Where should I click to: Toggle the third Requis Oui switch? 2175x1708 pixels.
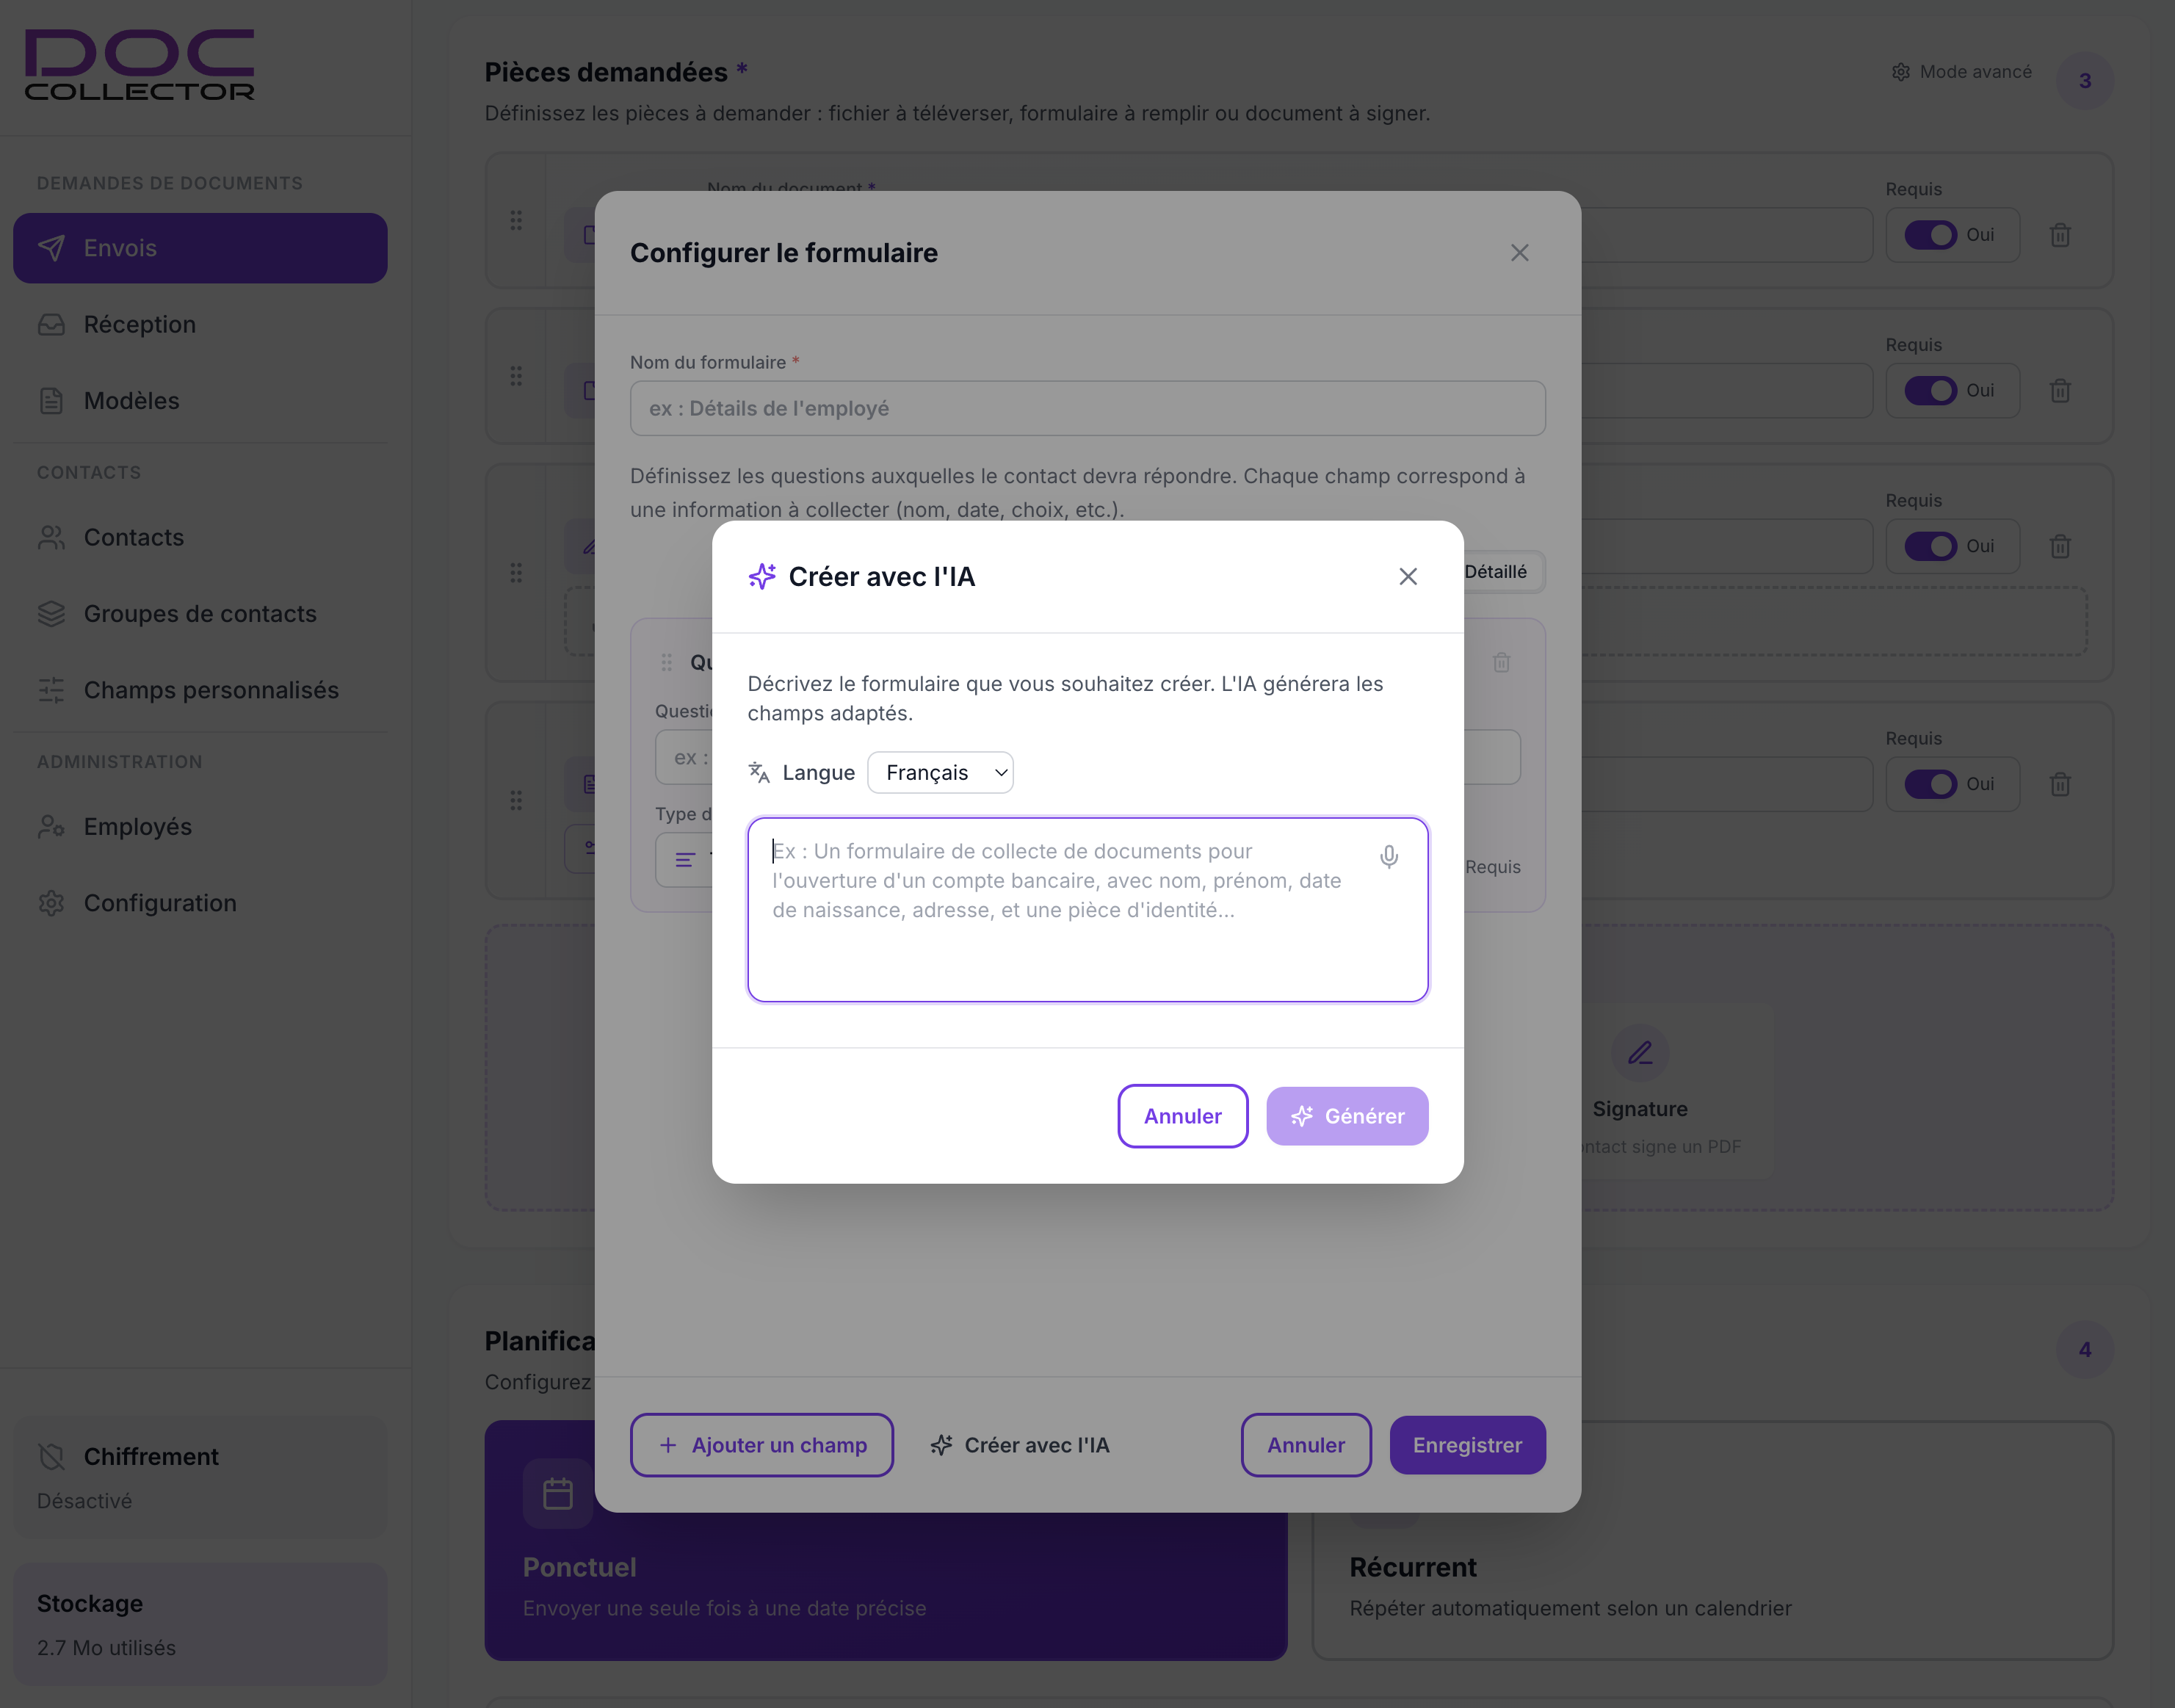[x=1930, y=546]
